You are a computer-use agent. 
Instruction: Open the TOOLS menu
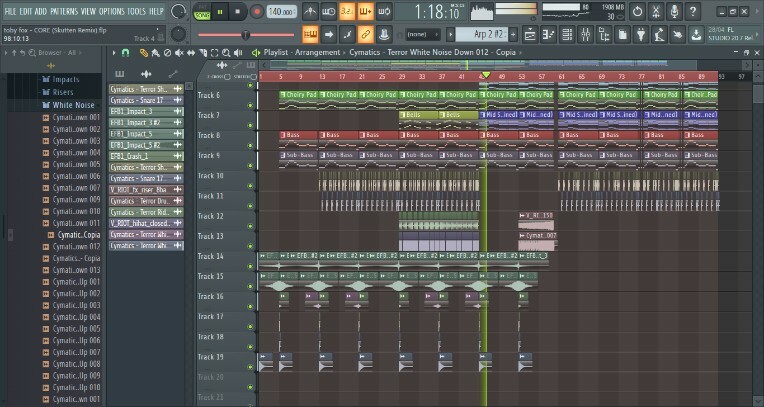click(x=136, y=11)
